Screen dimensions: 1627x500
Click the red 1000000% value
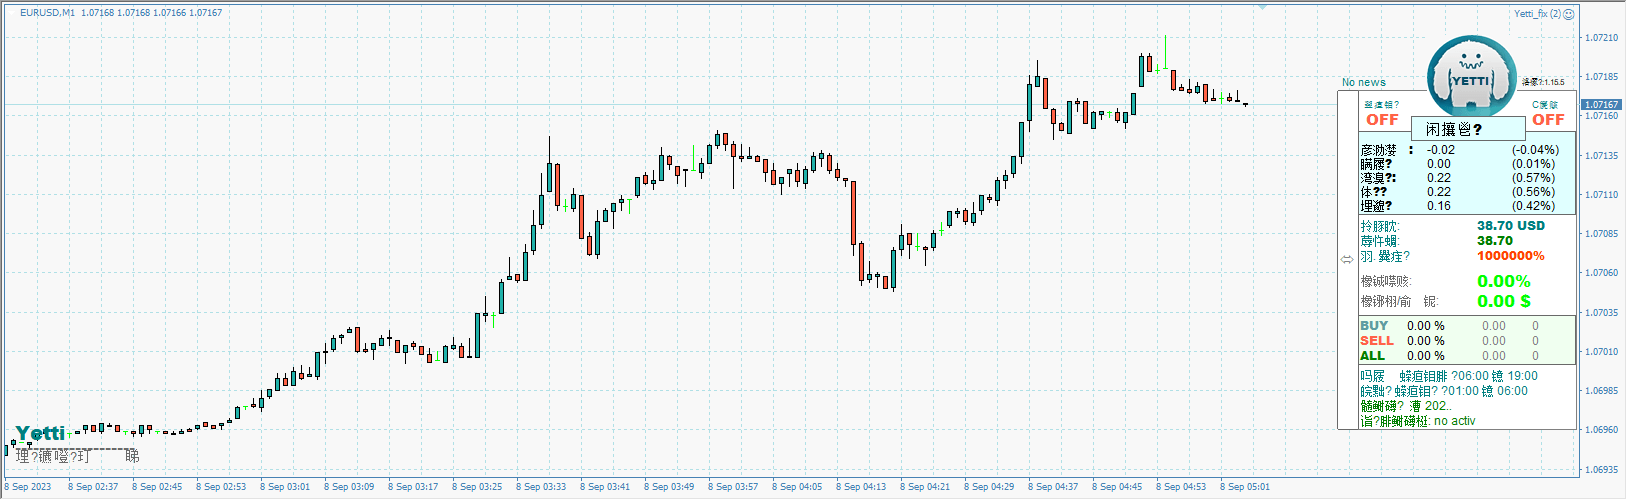[1511, 256]
